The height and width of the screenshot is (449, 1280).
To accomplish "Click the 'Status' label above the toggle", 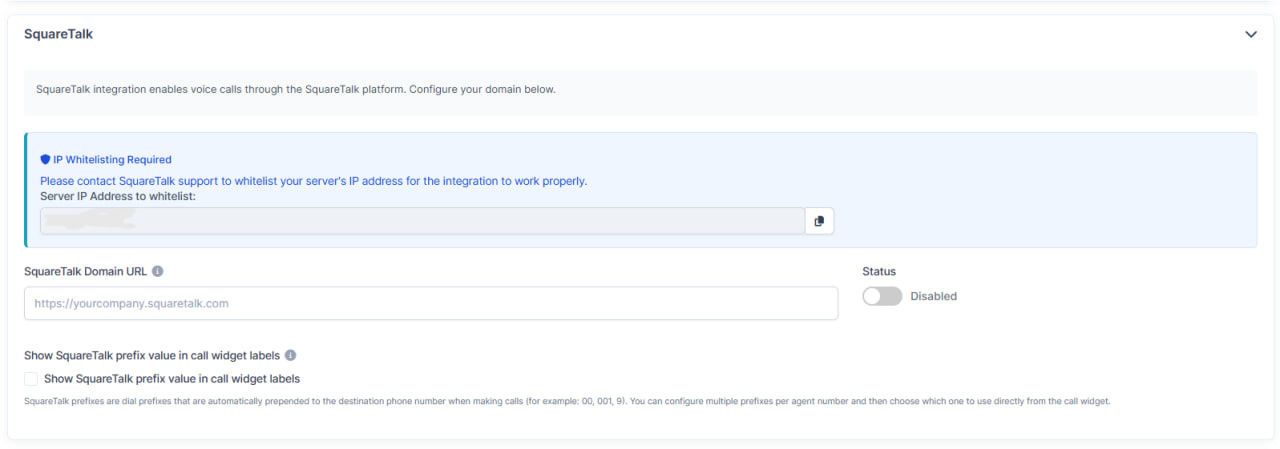I will 879,271.
